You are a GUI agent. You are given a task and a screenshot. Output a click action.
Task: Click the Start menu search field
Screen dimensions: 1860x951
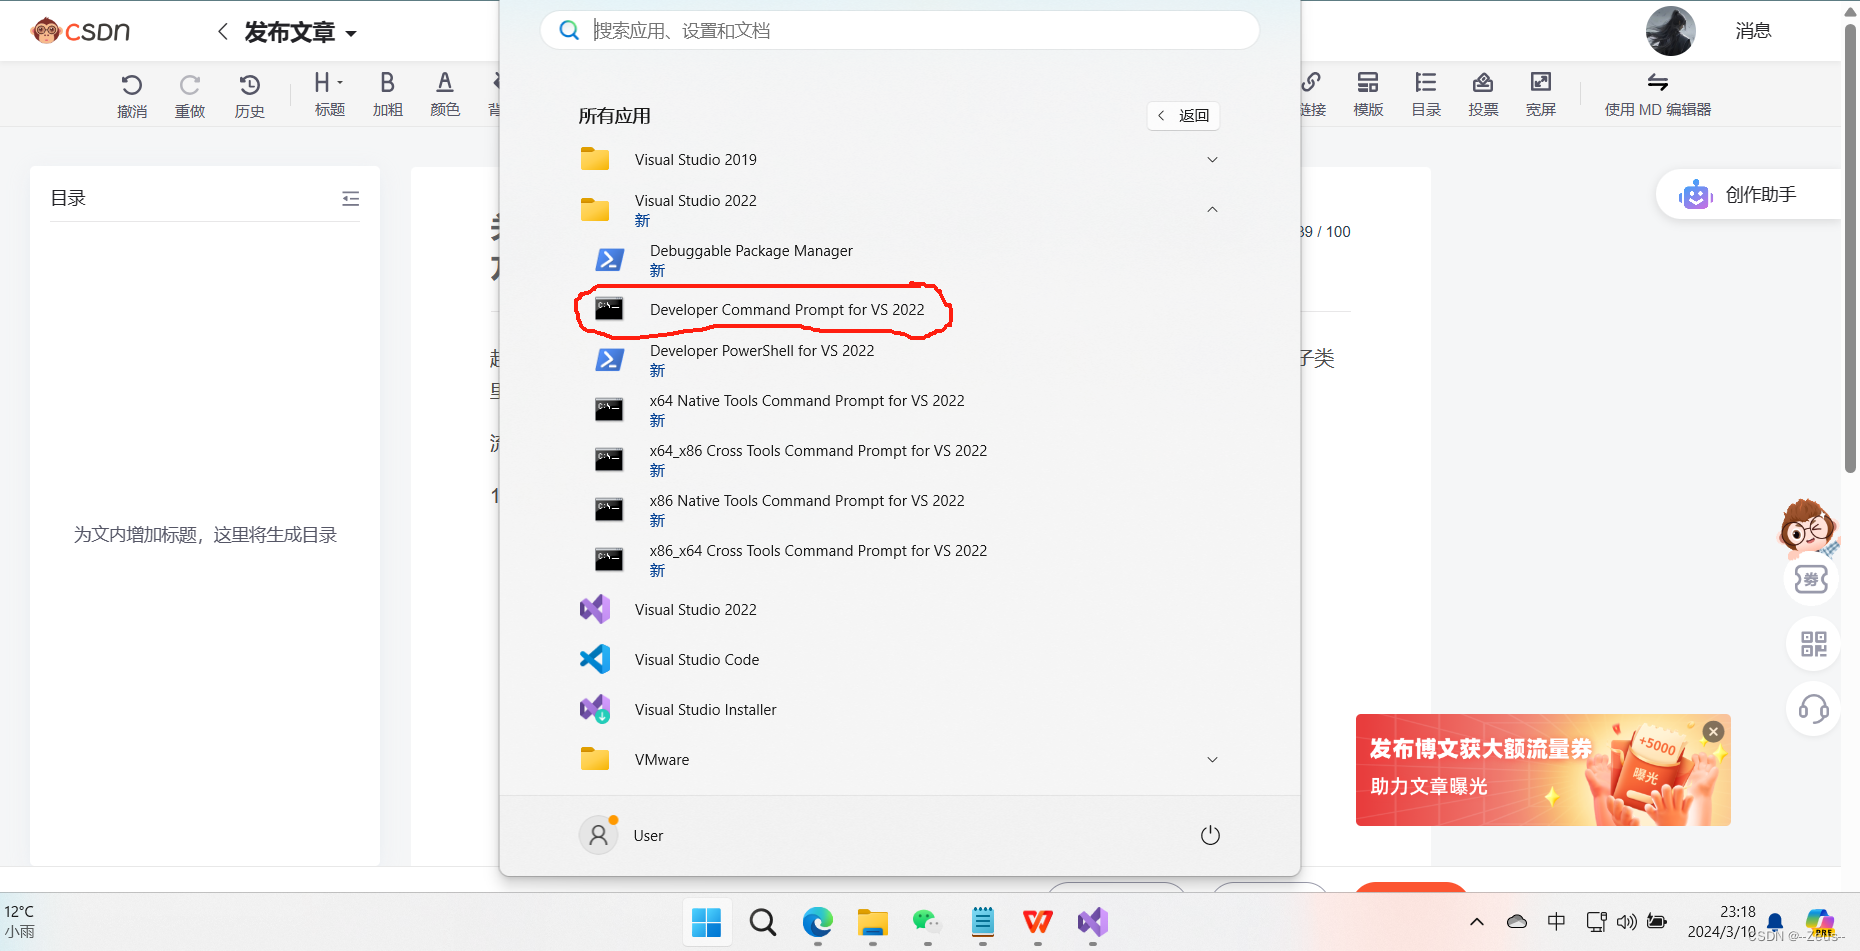point(900,30)
